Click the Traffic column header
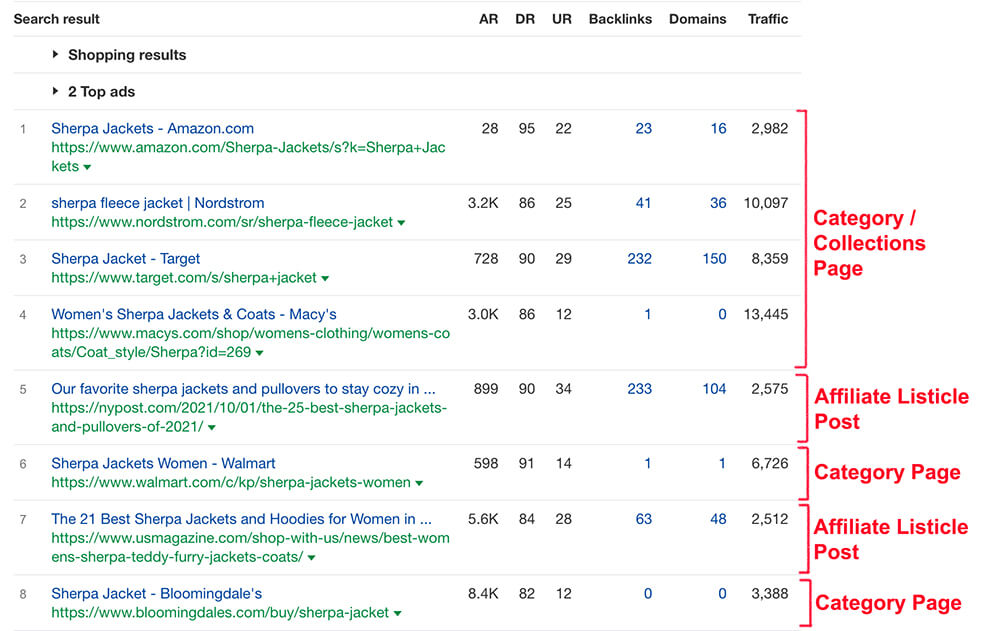The height and width of the screenshot is (631, 1000). tap(768, 19)
